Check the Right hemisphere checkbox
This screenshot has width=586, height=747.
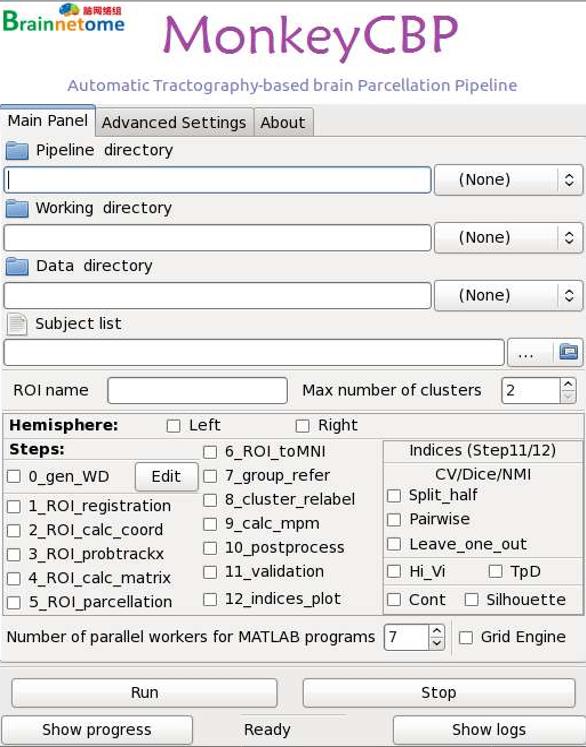point(303,425)
